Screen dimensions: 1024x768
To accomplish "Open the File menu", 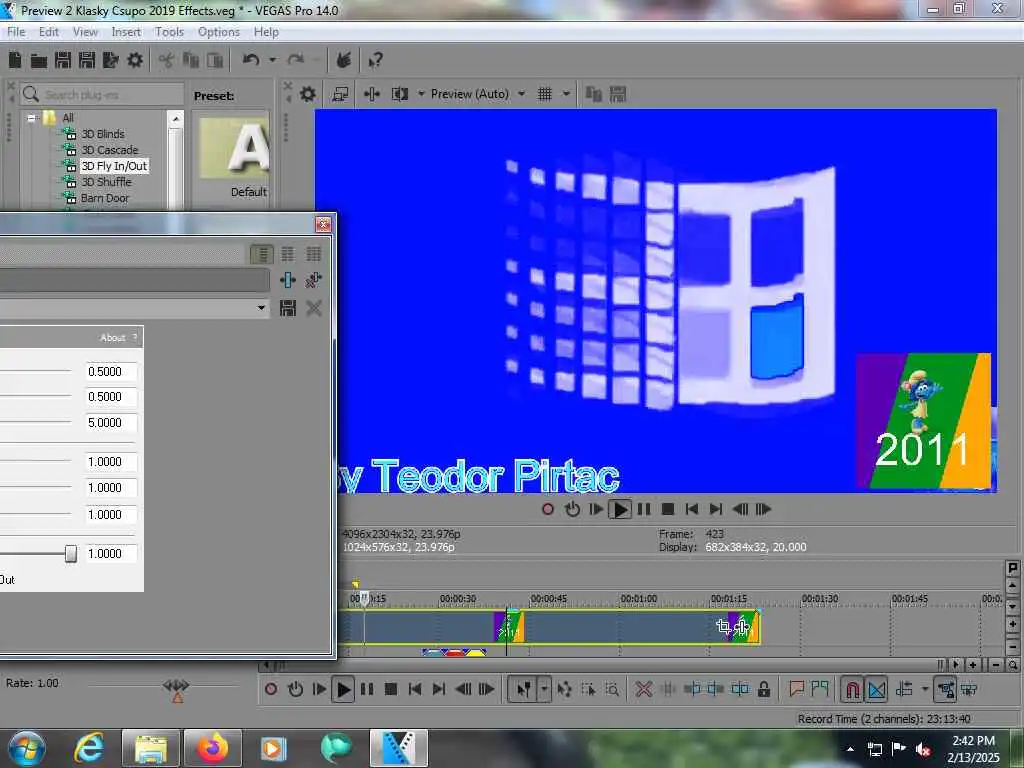I will pos(16,32).
